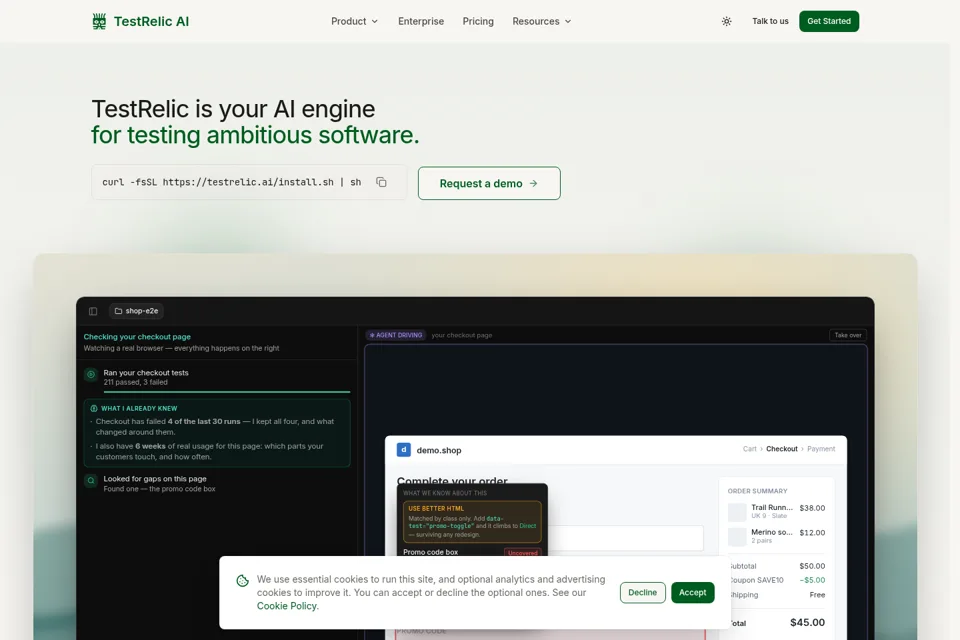Screen dimensions: 960x640
Task: Click the sidebar panel icon beside shop-e2e
Action: 93,311
